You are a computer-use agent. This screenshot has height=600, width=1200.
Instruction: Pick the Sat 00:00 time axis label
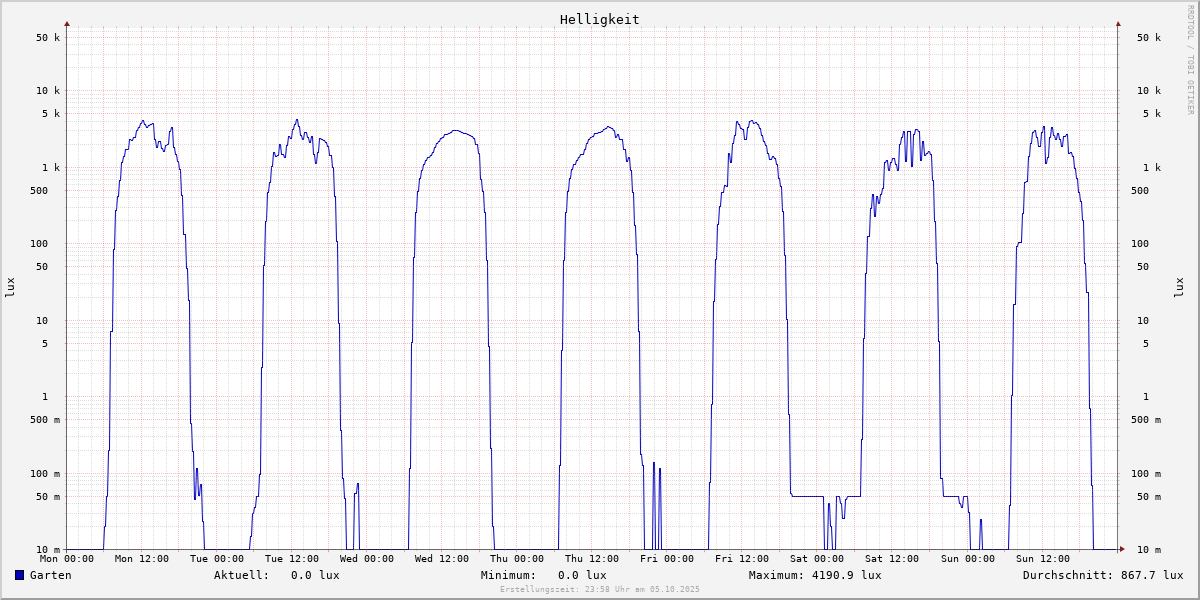(817, 559)
